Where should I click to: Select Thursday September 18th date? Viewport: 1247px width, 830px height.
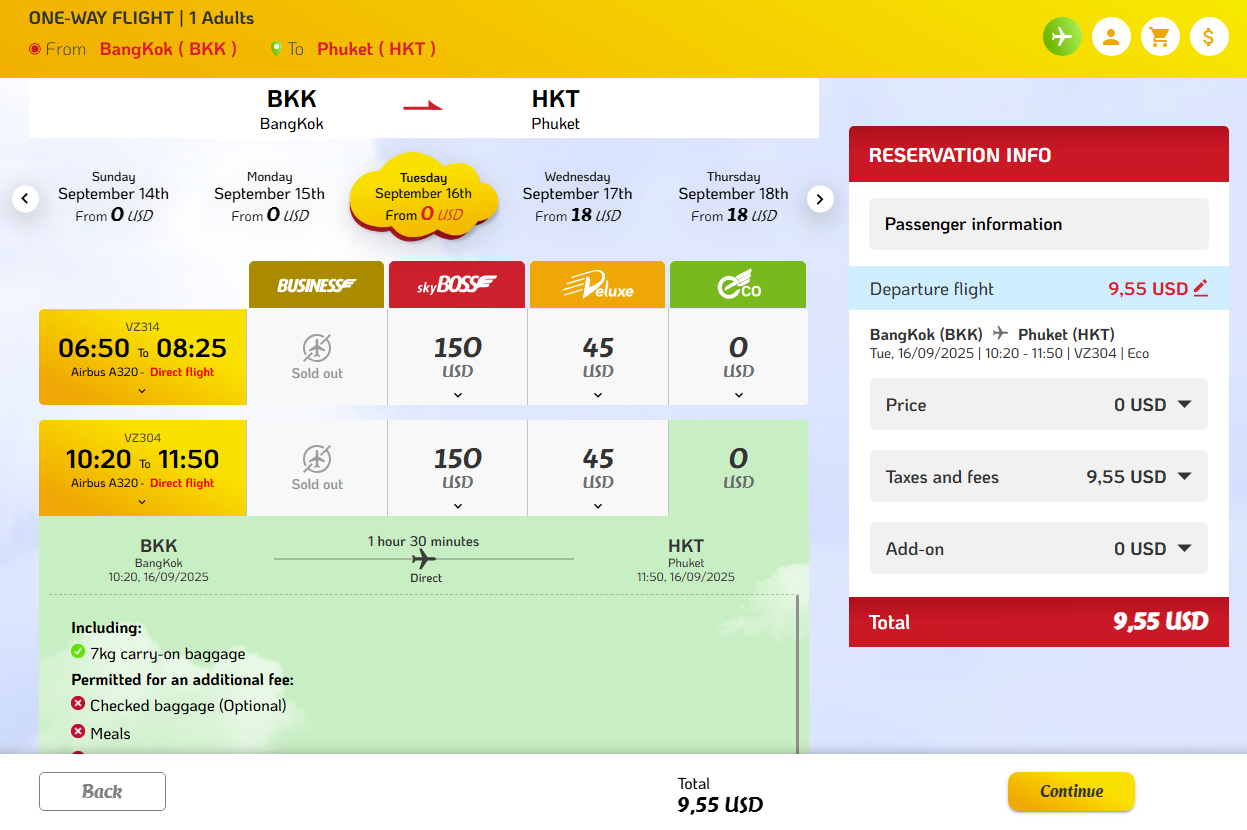pos(733,196)
